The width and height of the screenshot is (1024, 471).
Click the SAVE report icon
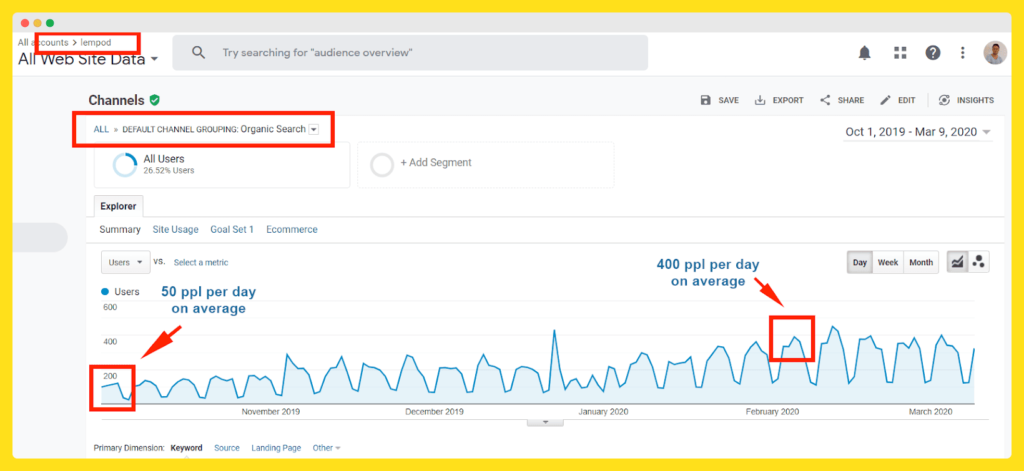[x=720, y=100]
